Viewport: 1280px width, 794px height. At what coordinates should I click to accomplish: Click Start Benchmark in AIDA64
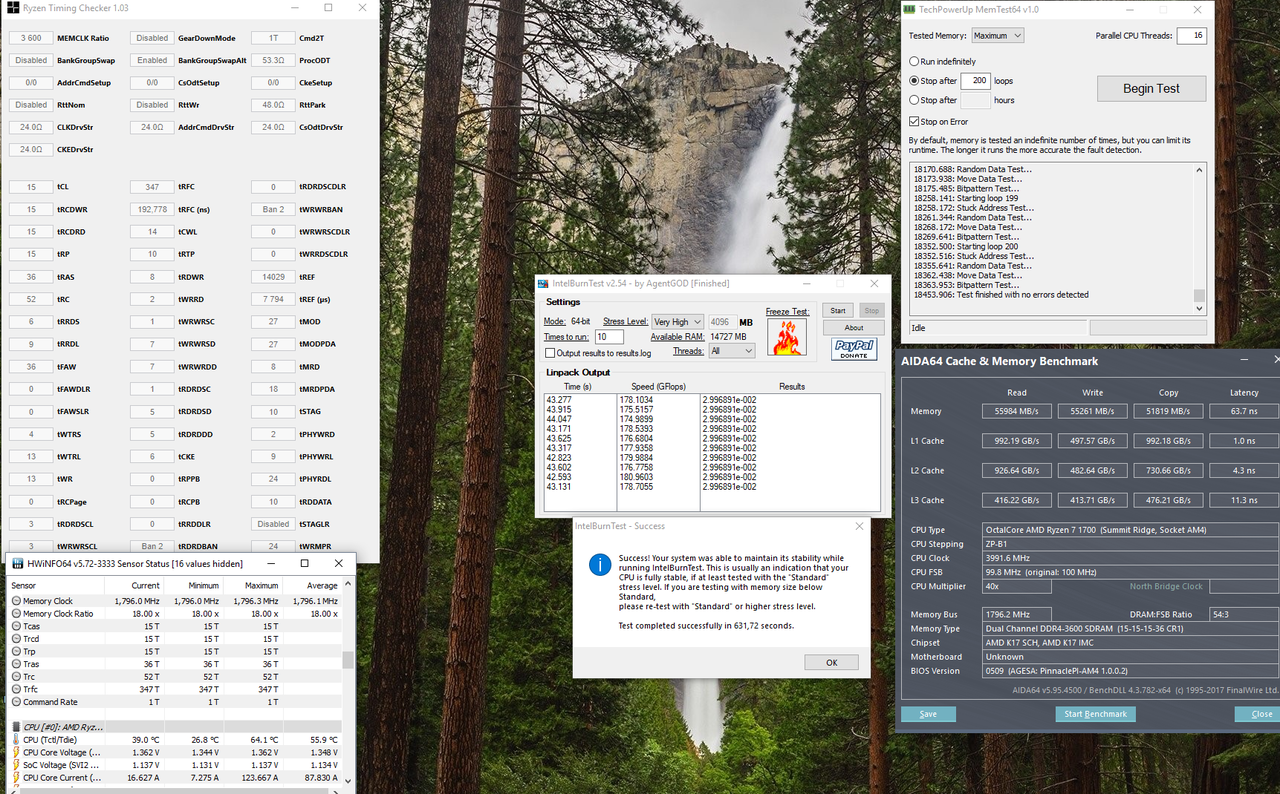tap(1095, 714)
